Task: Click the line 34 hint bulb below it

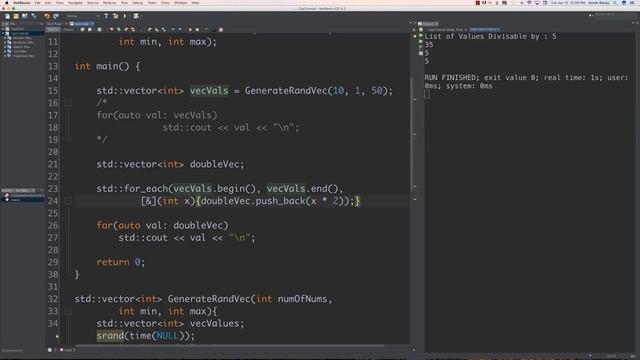Action: [x=57, y=336]
